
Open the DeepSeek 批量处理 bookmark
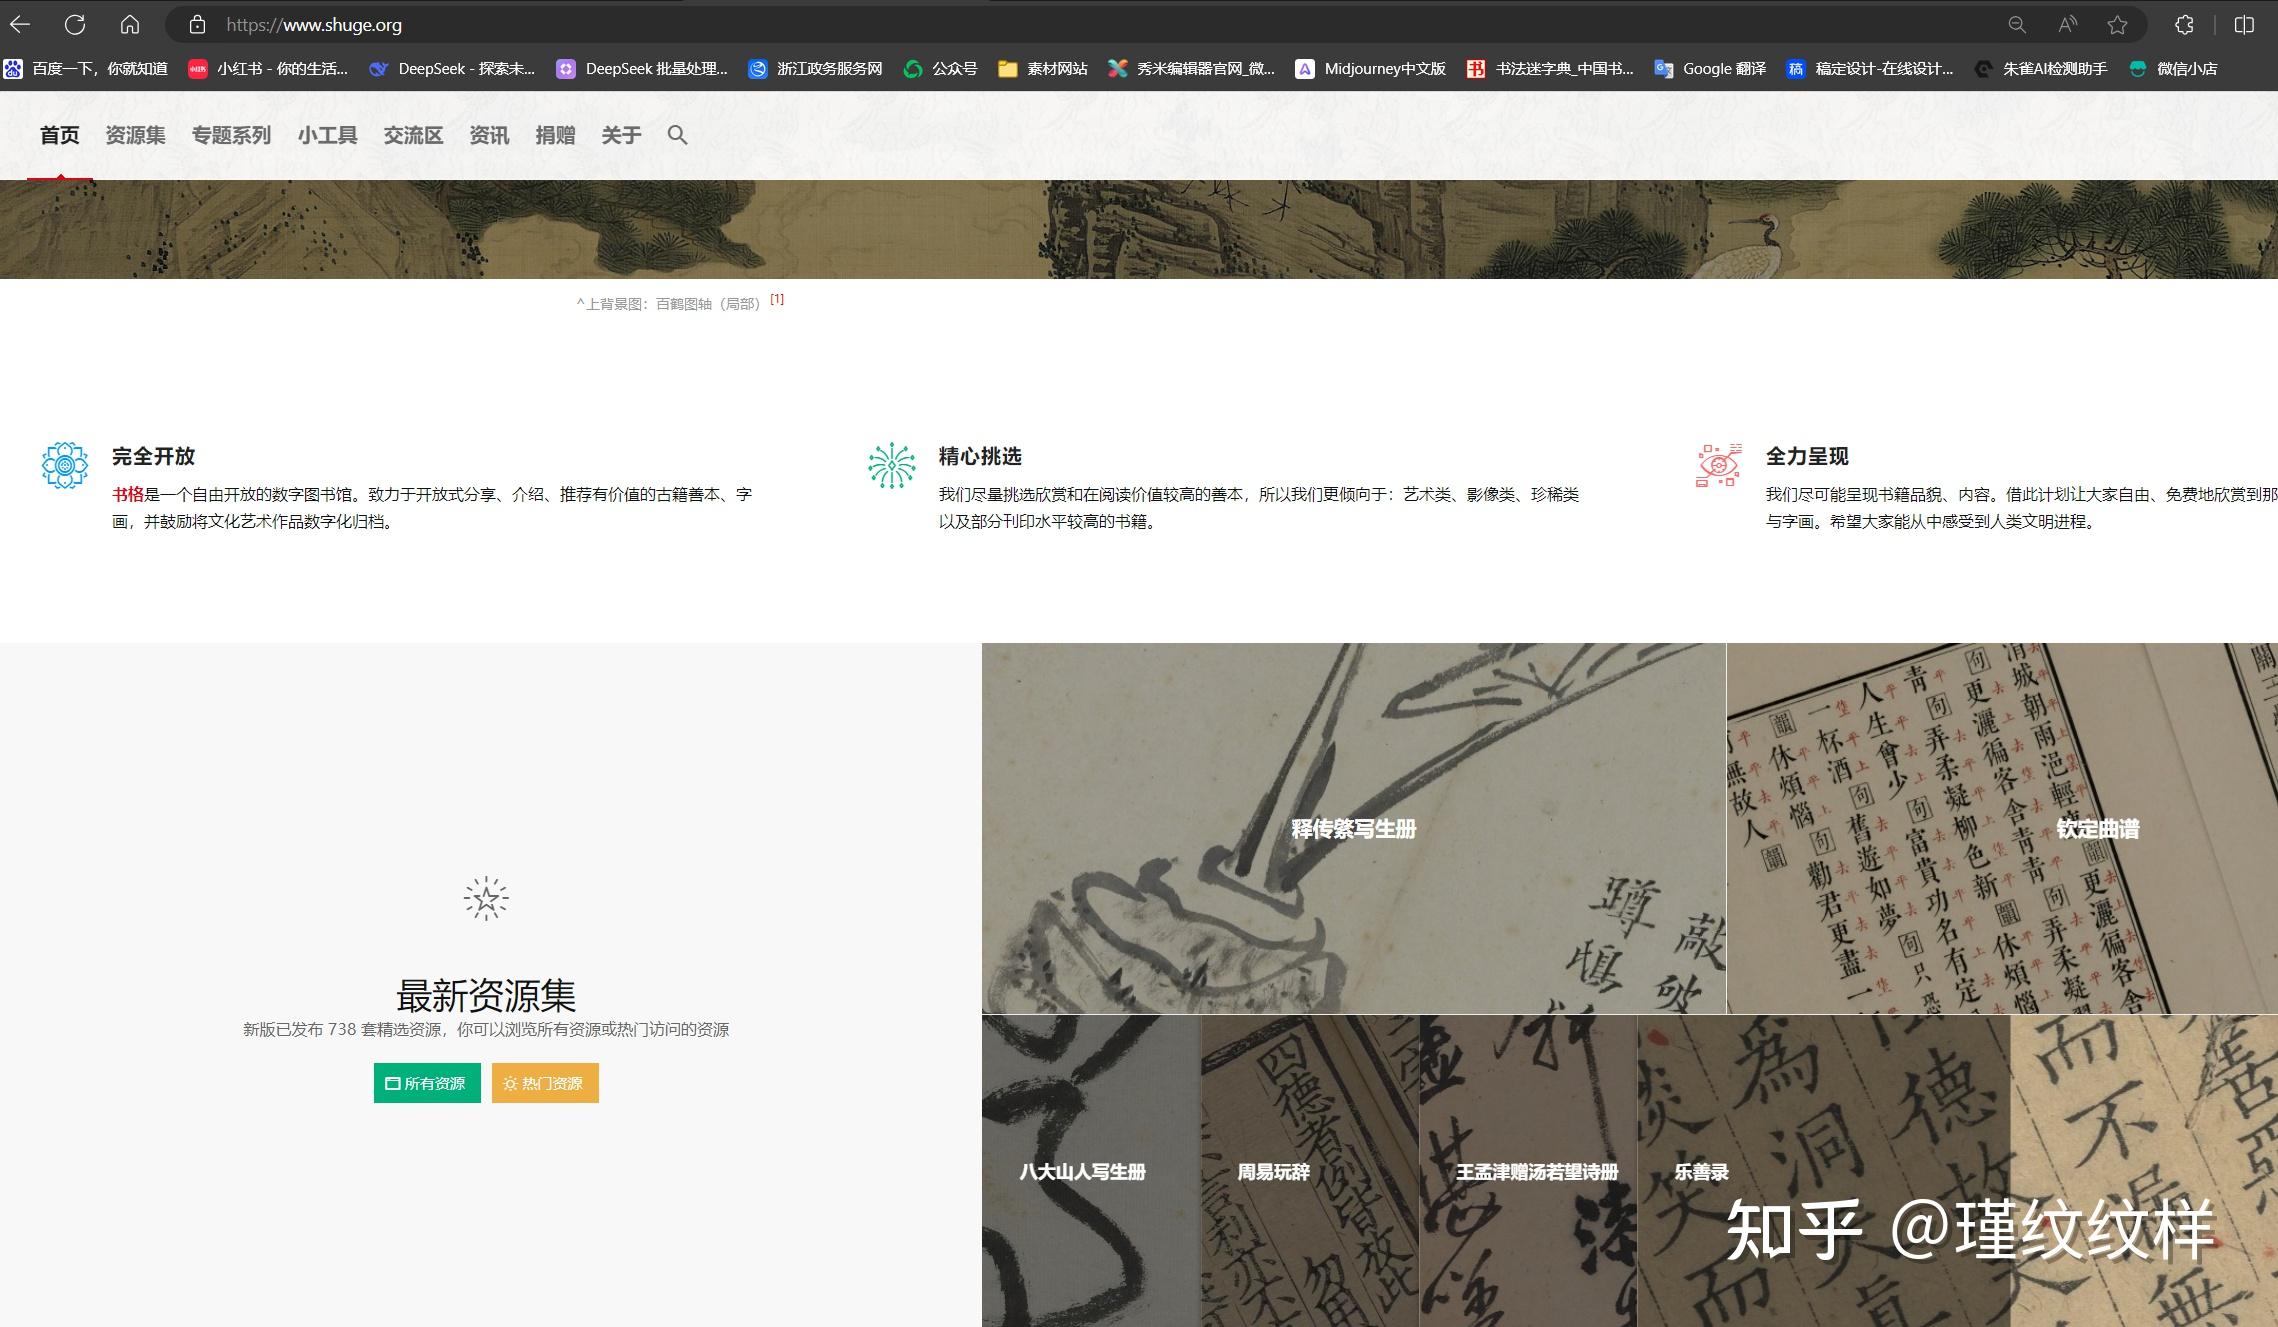tap(642, 68)
